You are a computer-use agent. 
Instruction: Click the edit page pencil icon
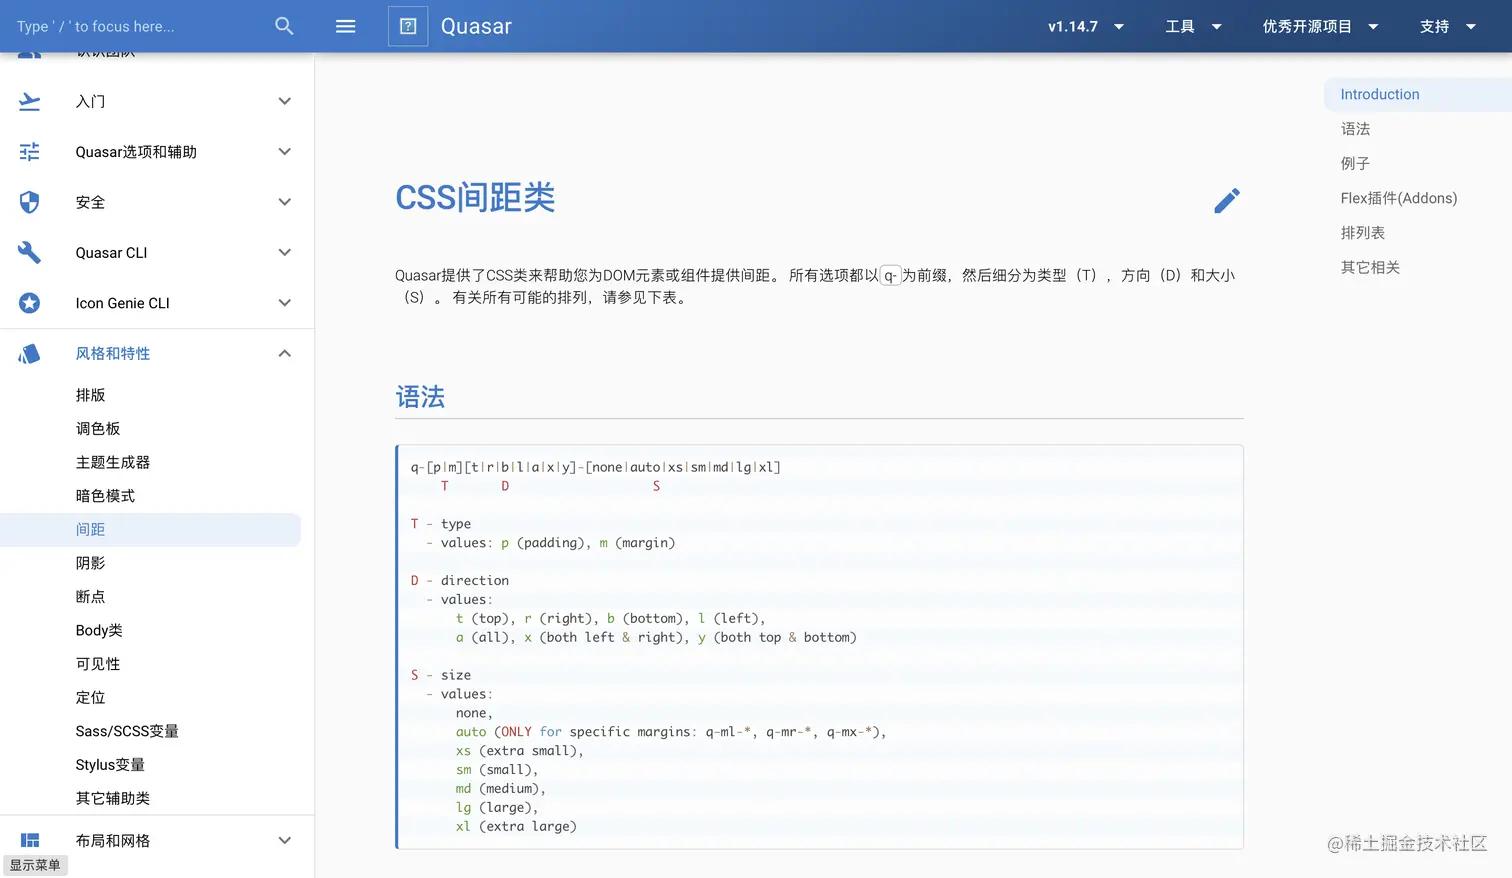1227,201
